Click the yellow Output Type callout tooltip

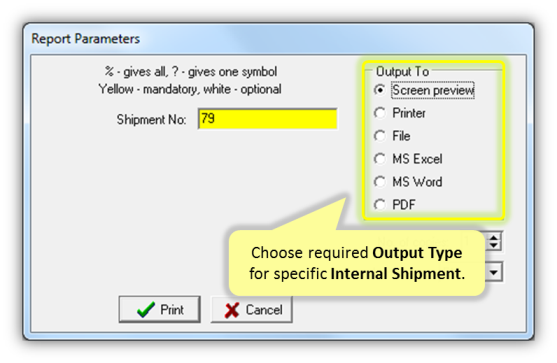357,263
